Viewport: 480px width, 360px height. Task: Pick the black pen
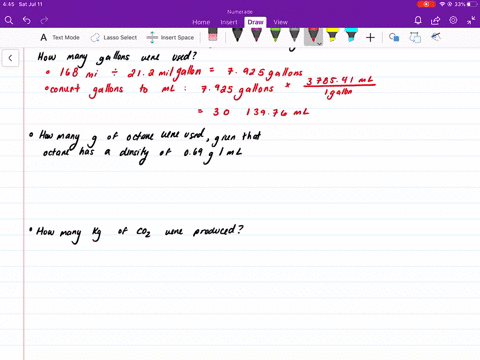click(x=237, y=35)
